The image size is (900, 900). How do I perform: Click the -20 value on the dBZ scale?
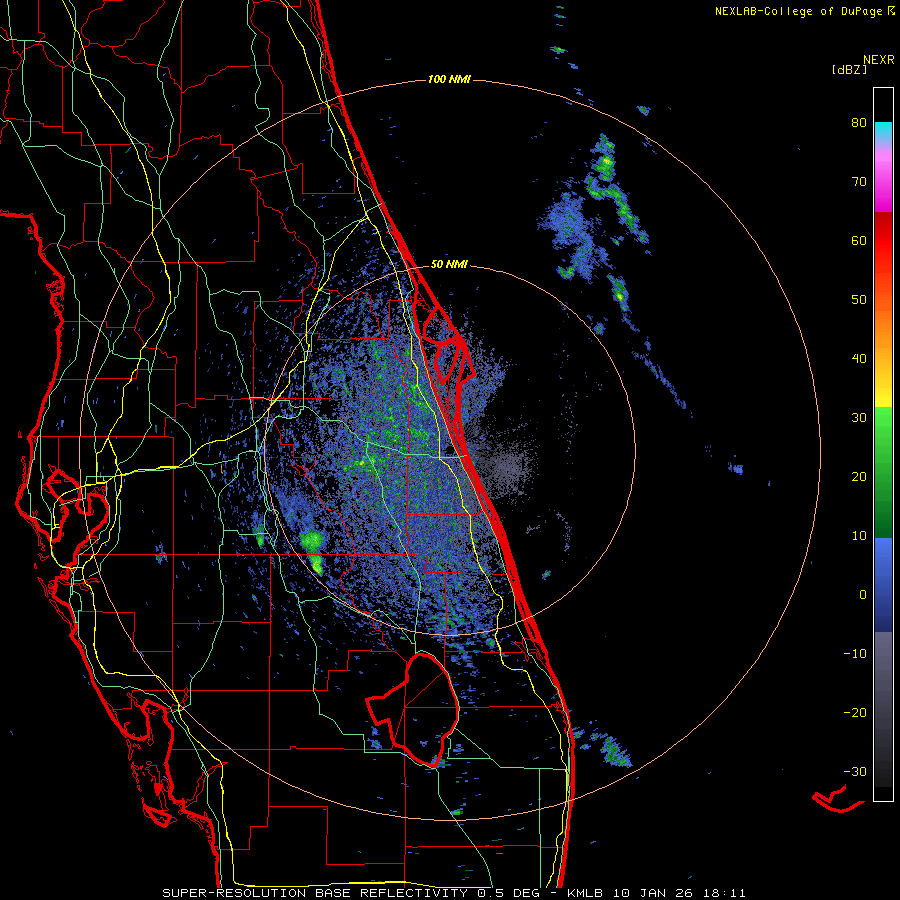click(855, 712)
